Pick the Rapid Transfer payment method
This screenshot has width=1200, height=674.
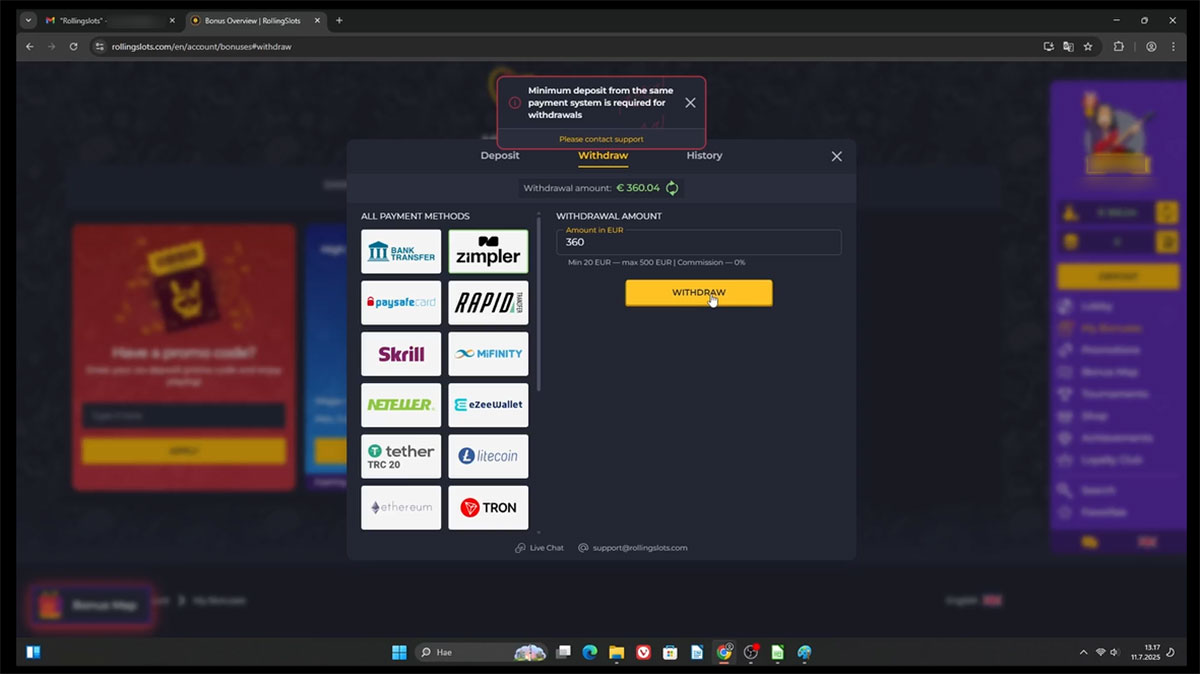click(x=488, y=302)
